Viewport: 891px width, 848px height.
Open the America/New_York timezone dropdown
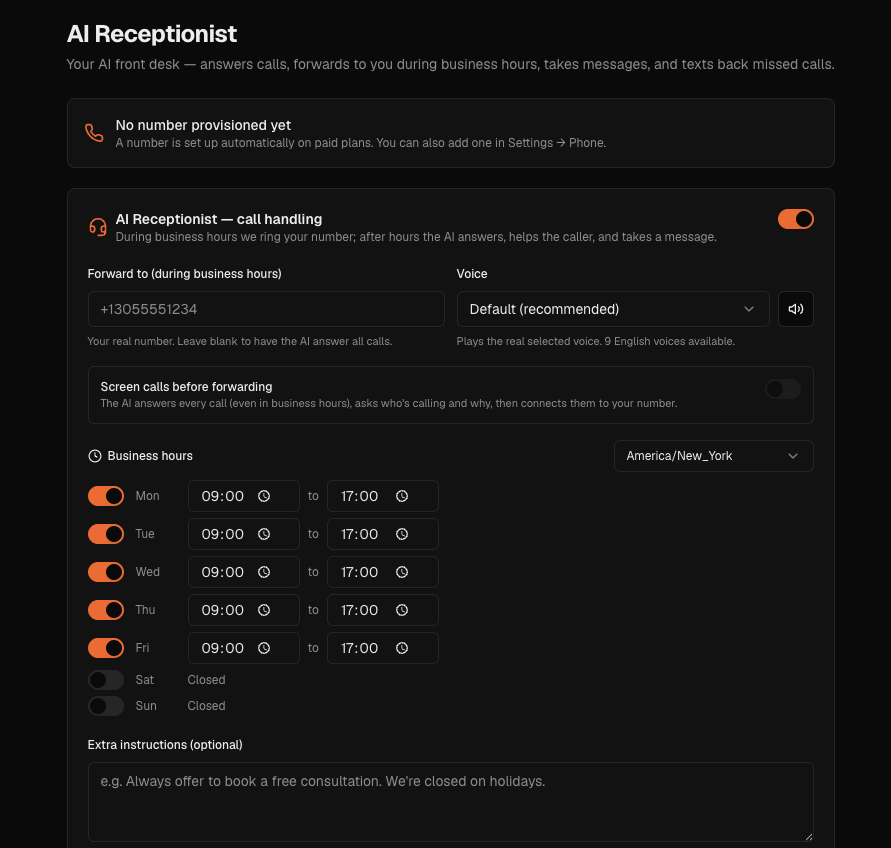coord(714,456)
